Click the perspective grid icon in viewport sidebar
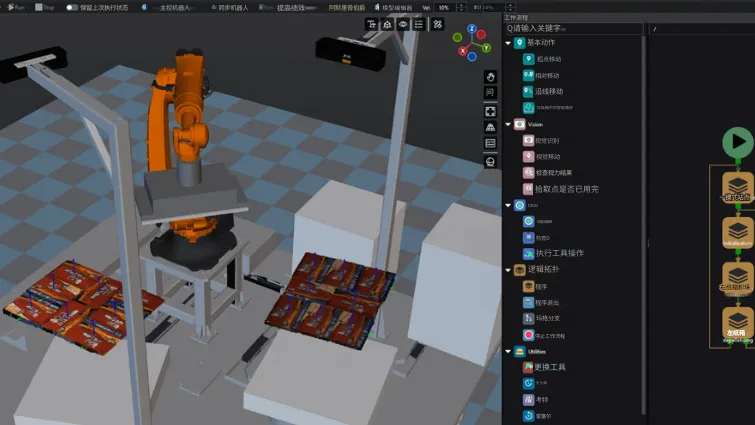Screen dimensions: 755x425 pos(490,128)
